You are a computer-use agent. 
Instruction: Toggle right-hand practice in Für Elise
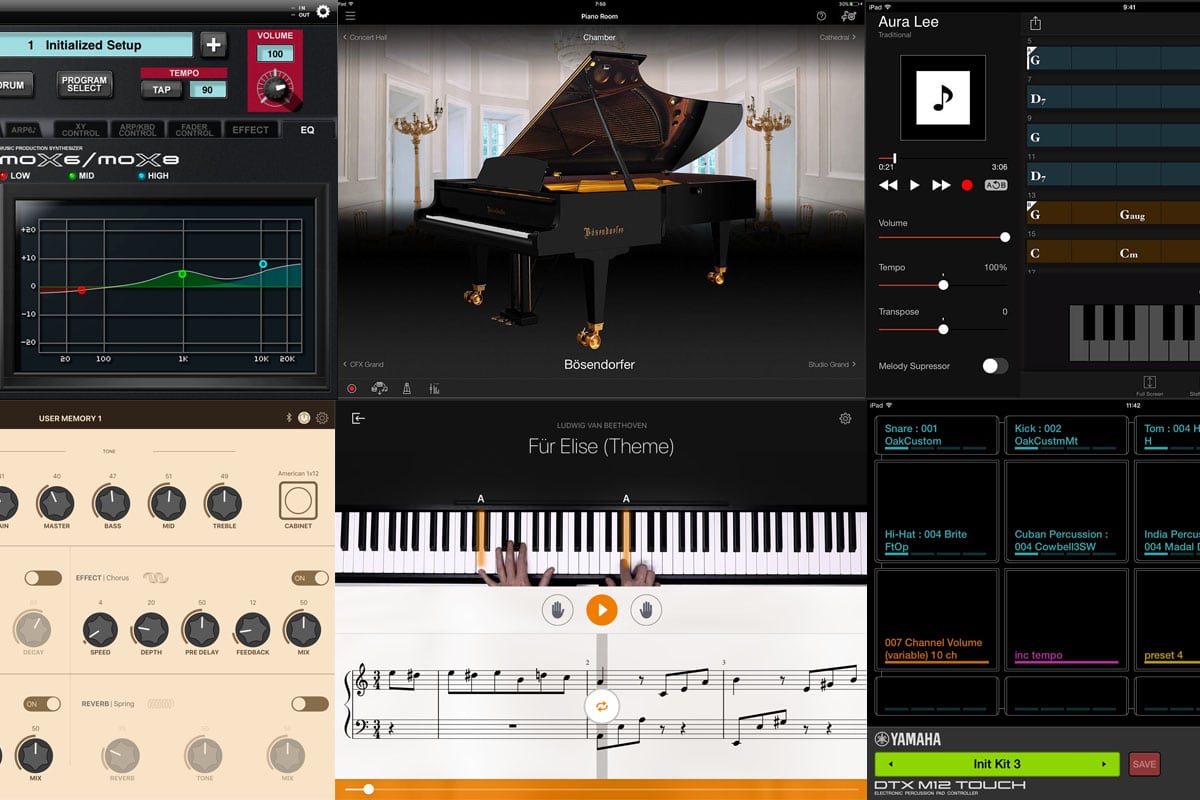point(645,609)
